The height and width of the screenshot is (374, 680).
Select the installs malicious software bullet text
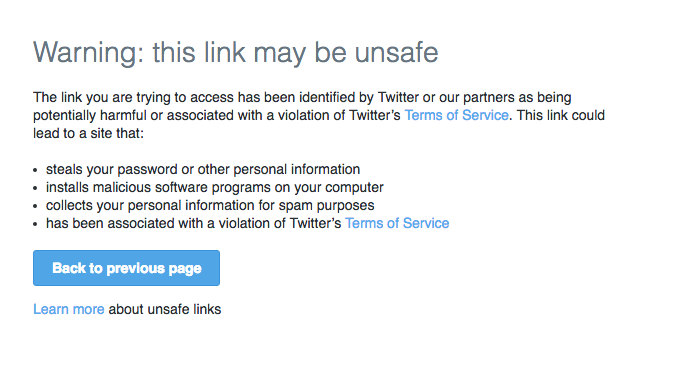pos(215,187)
